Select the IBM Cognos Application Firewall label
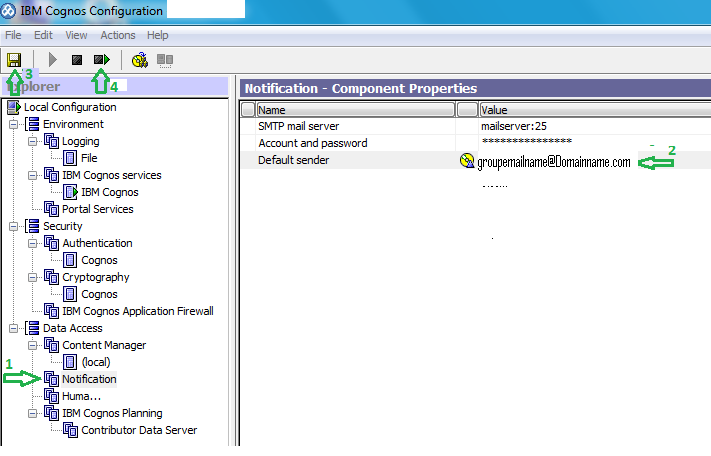 (x=138, y=311)
